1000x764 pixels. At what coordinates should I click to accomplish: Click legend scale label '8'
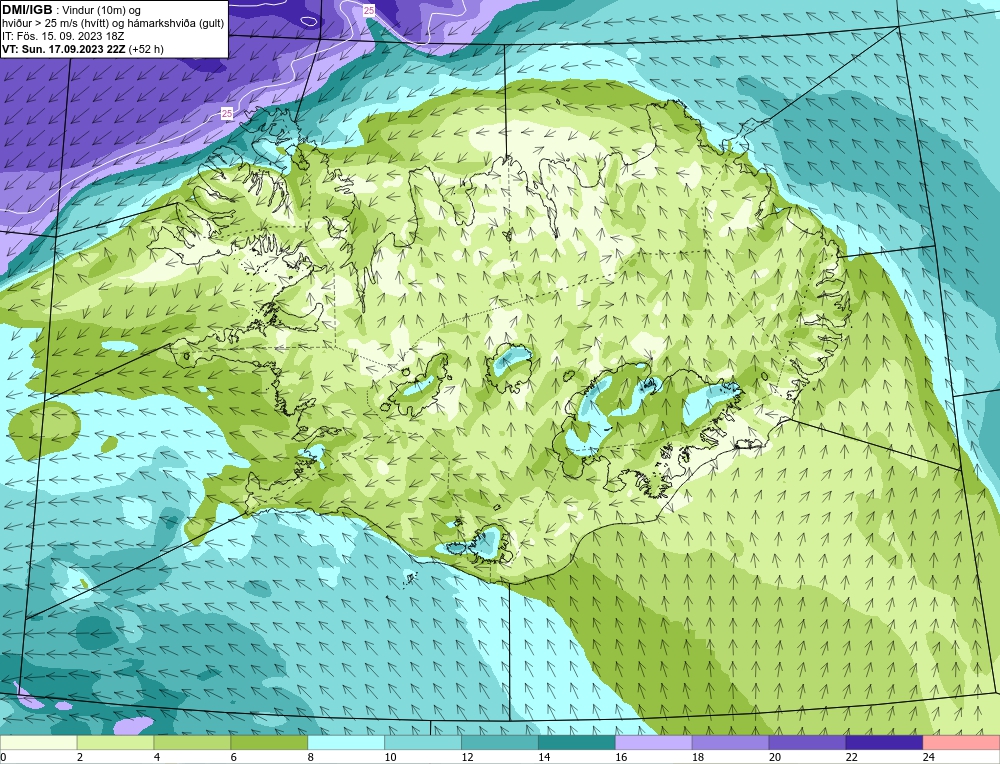pyautogui.click(x=311, y=757)
